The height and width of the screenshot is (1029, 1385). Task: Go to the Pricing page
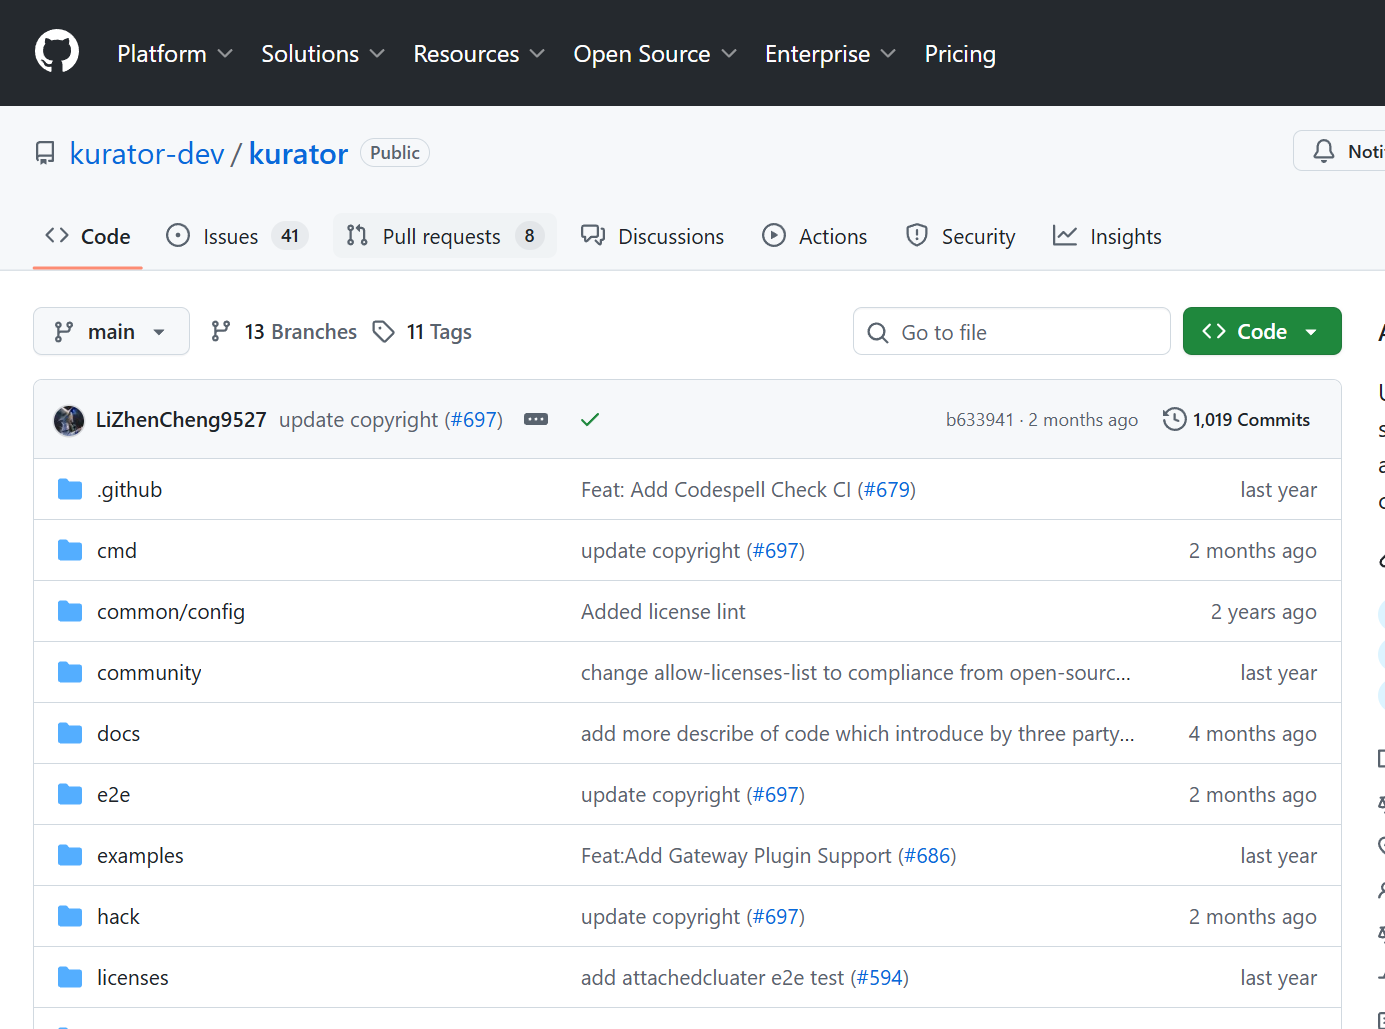tap(960, 54)
